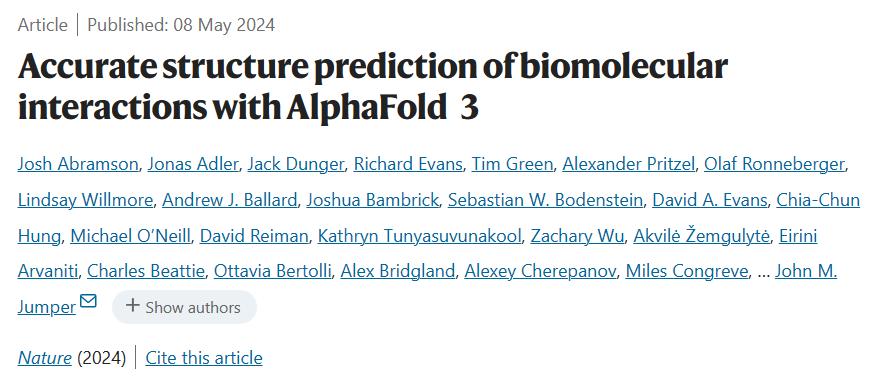
Task: Open Josh Abramson author link
Action: click(78, 164)
